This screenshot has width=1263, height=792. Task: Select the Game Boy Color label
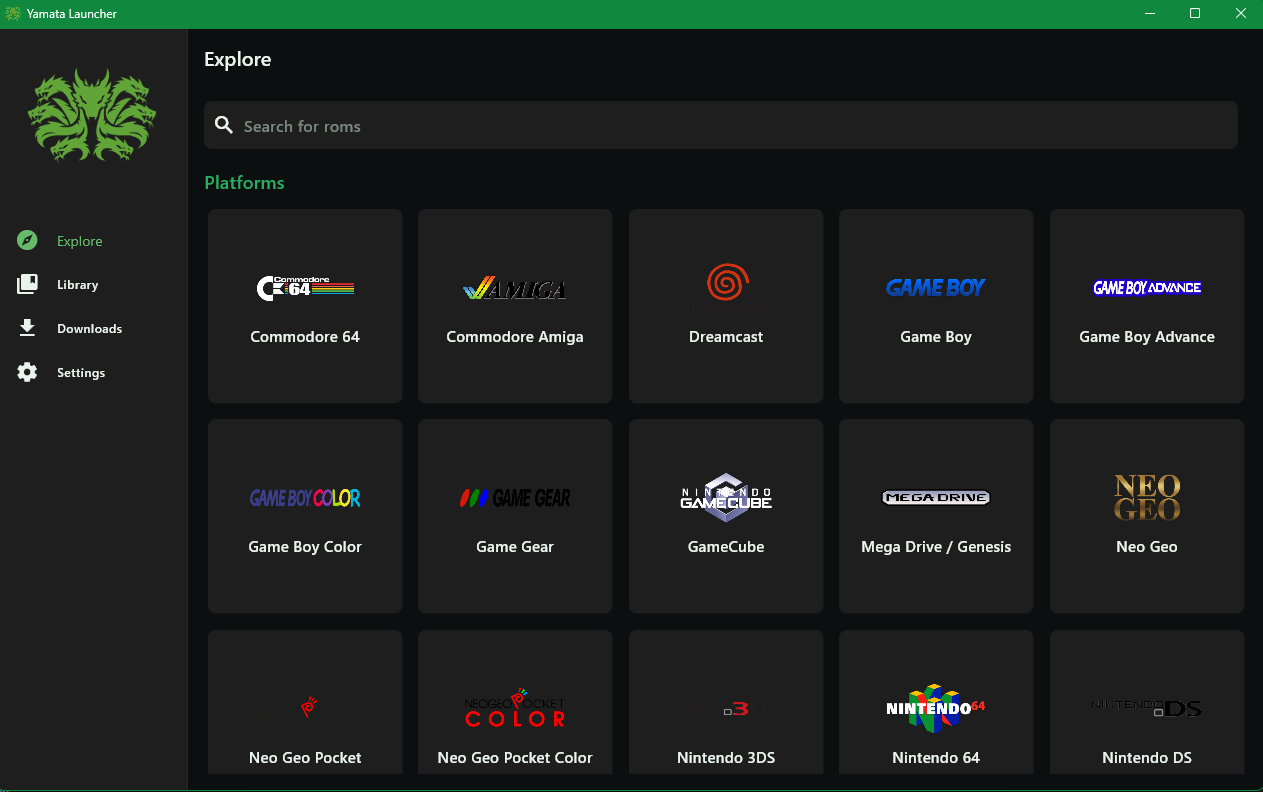(x=305, y=547)
